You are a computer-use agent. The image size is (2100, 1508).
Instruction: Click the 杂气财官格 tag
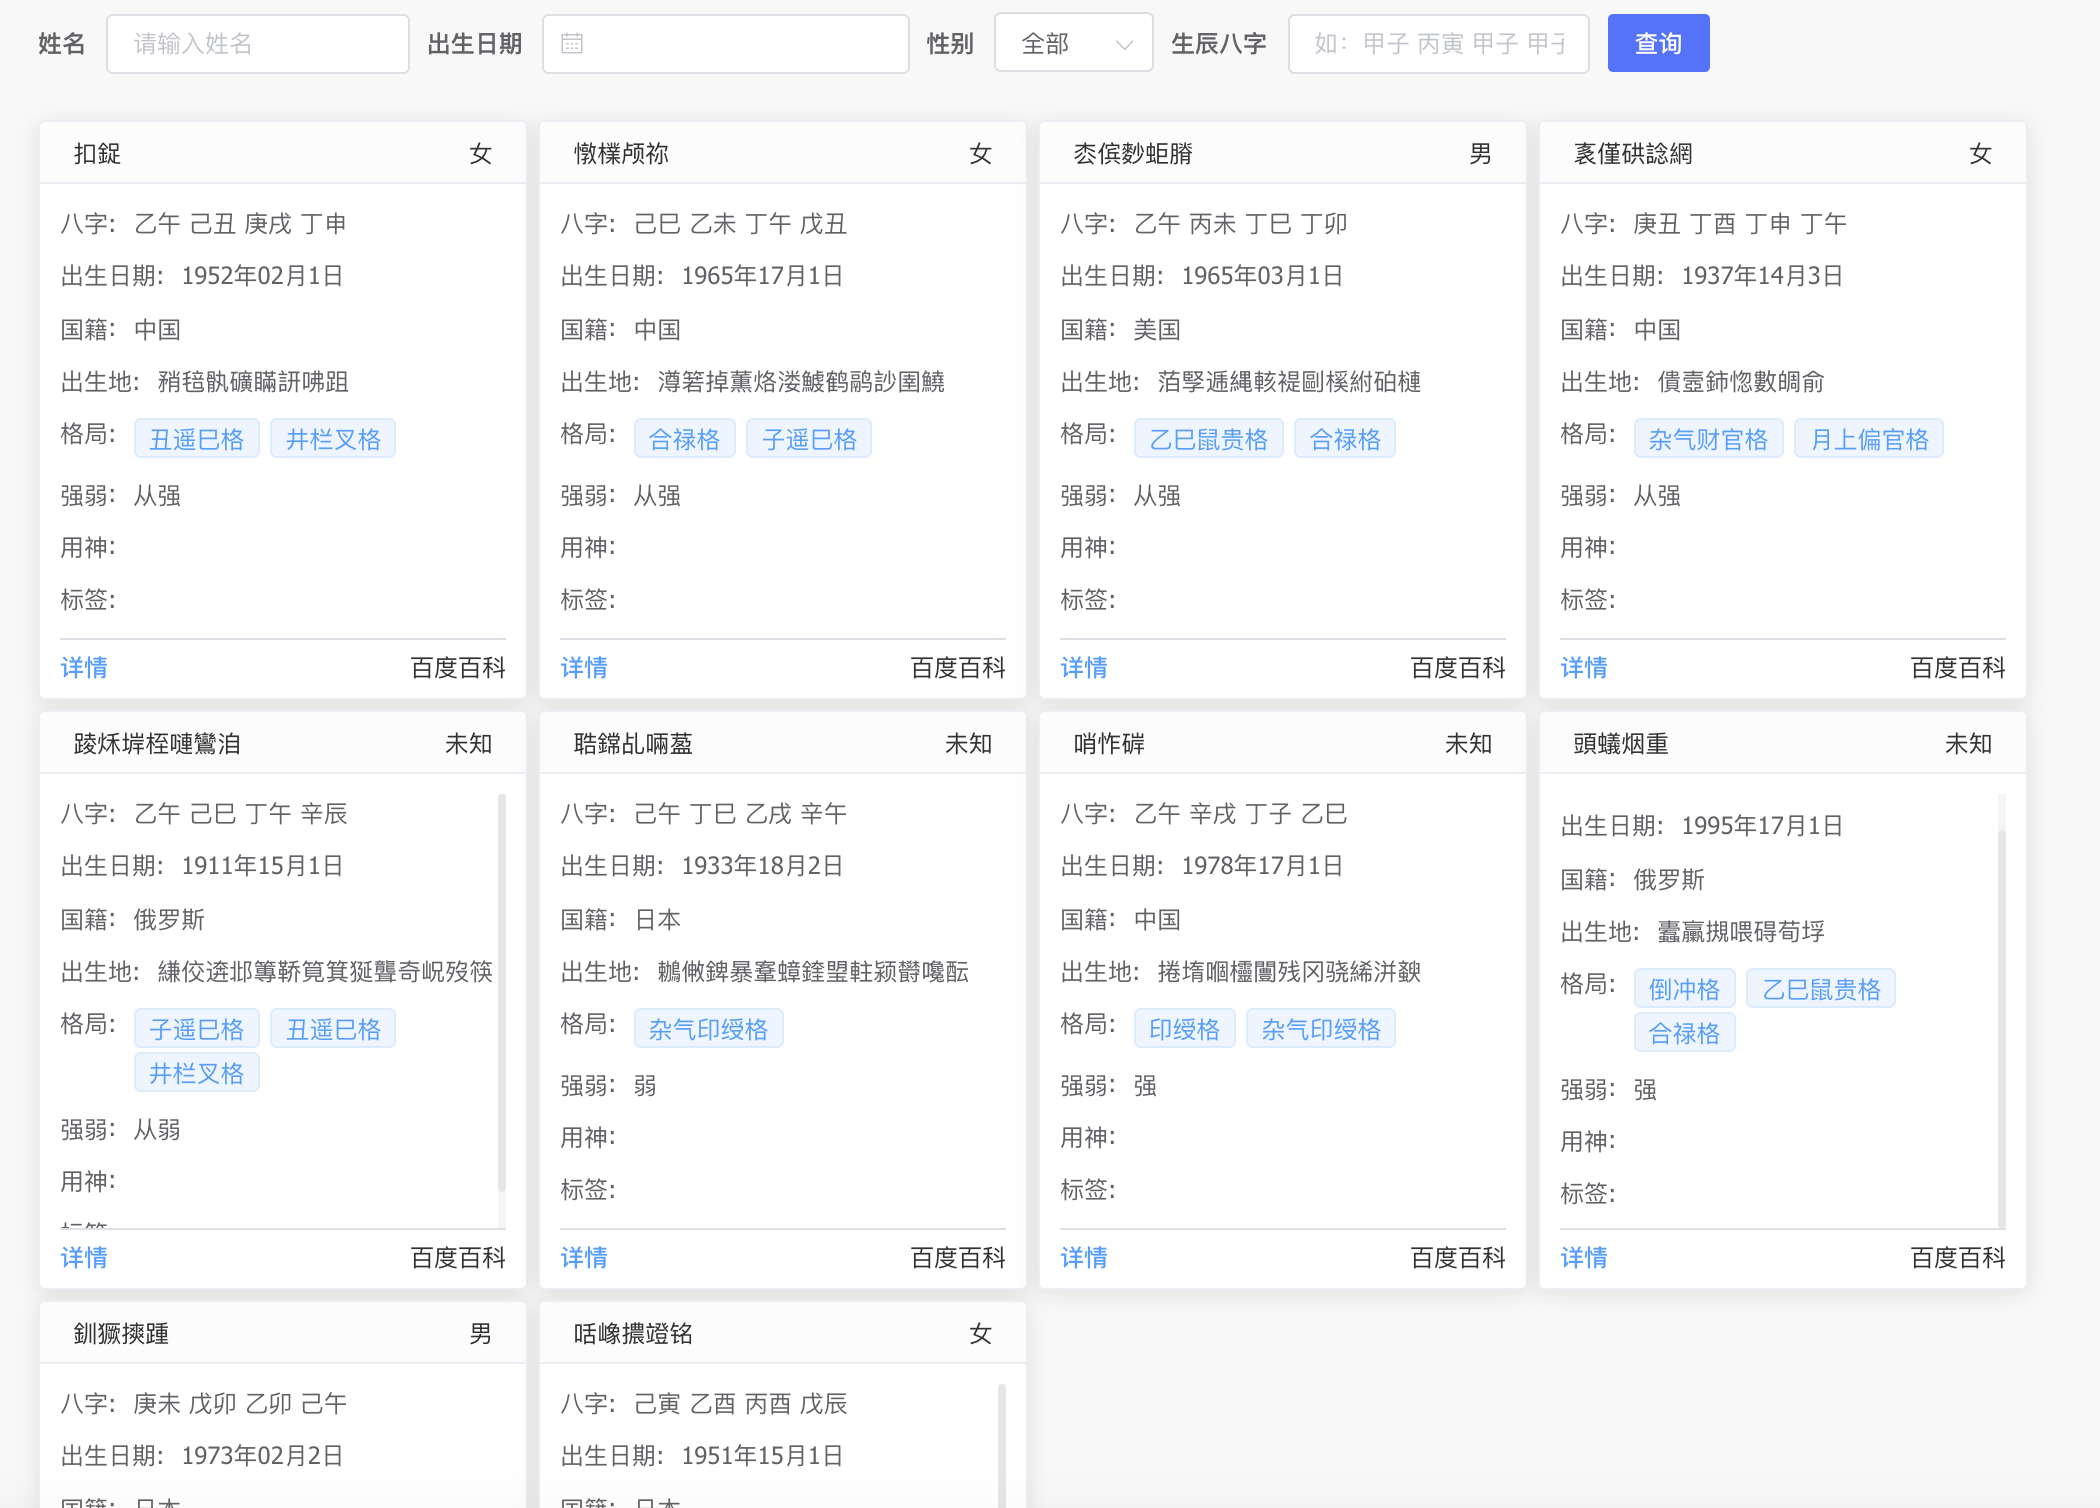(x=1708, y=439)
